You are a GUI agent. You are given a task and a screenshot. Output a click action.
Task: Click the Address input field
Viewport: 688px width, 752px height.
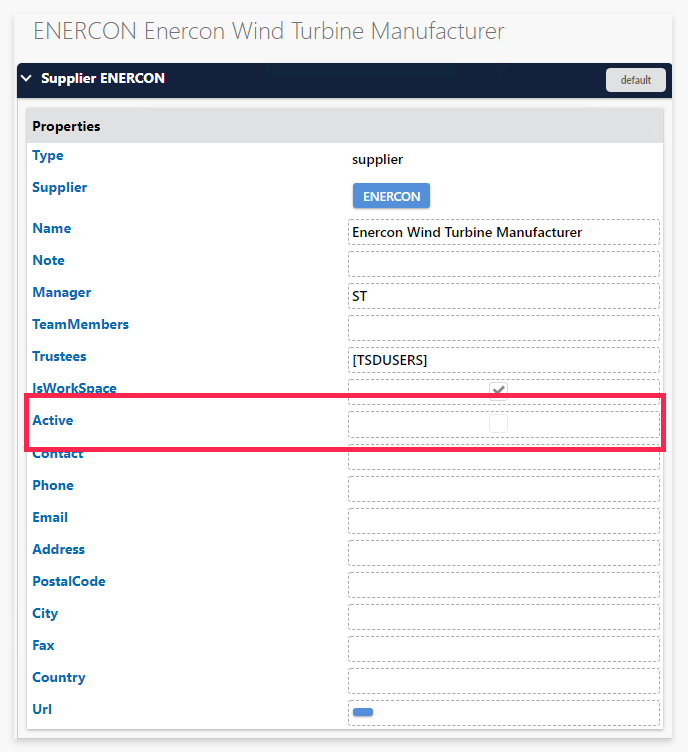click(x=504, y=553)
